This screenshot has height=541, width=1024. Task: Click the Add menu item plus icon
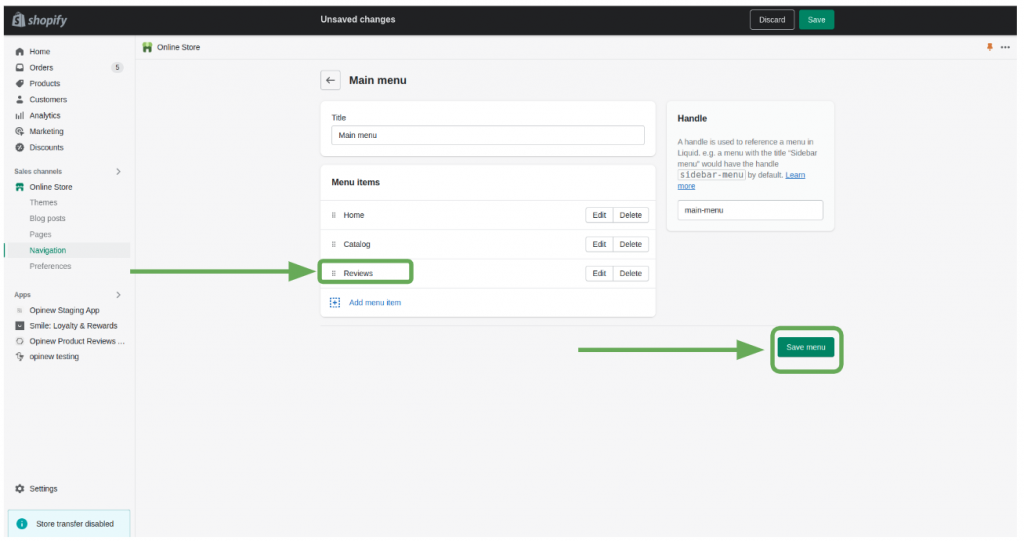[x=335, y=303]
